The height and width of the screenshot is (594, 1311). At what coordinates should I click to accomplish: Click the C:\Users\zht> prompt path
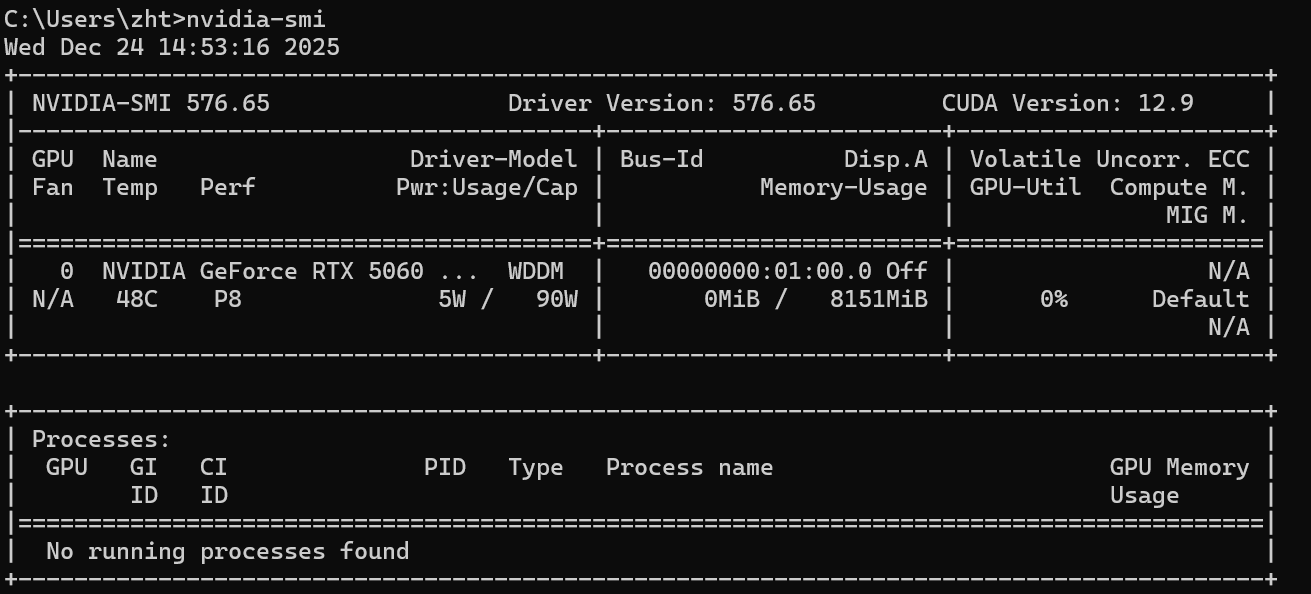point(95,19)
